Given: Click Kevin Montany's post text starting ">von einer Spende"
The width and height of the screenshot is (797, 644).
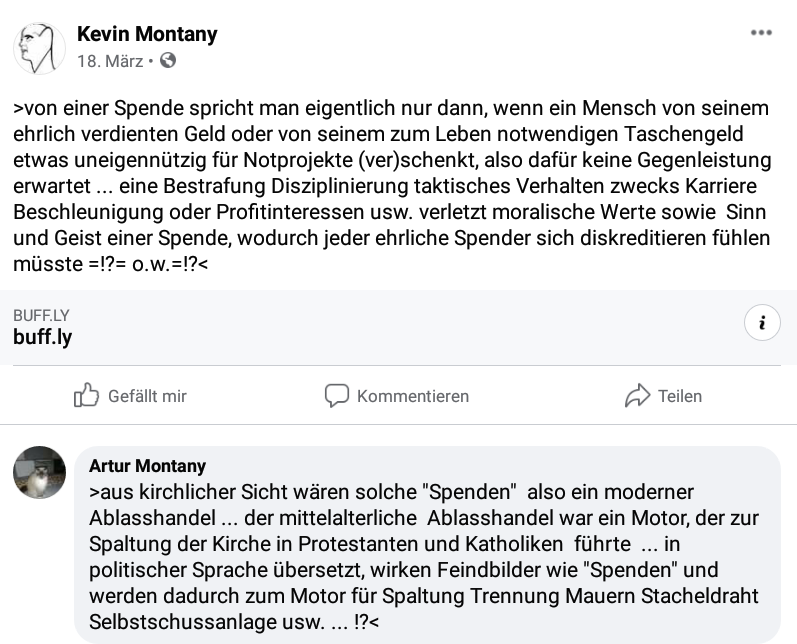Looking at the screenshot, I should 392,186.
